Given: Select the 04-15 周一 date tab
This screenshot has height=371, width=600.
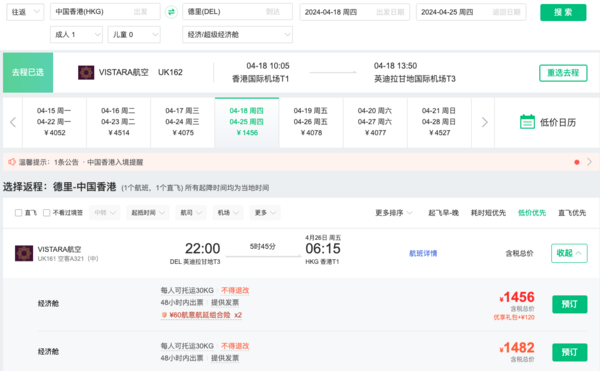Looking at the screenshot, I should 54,122.
